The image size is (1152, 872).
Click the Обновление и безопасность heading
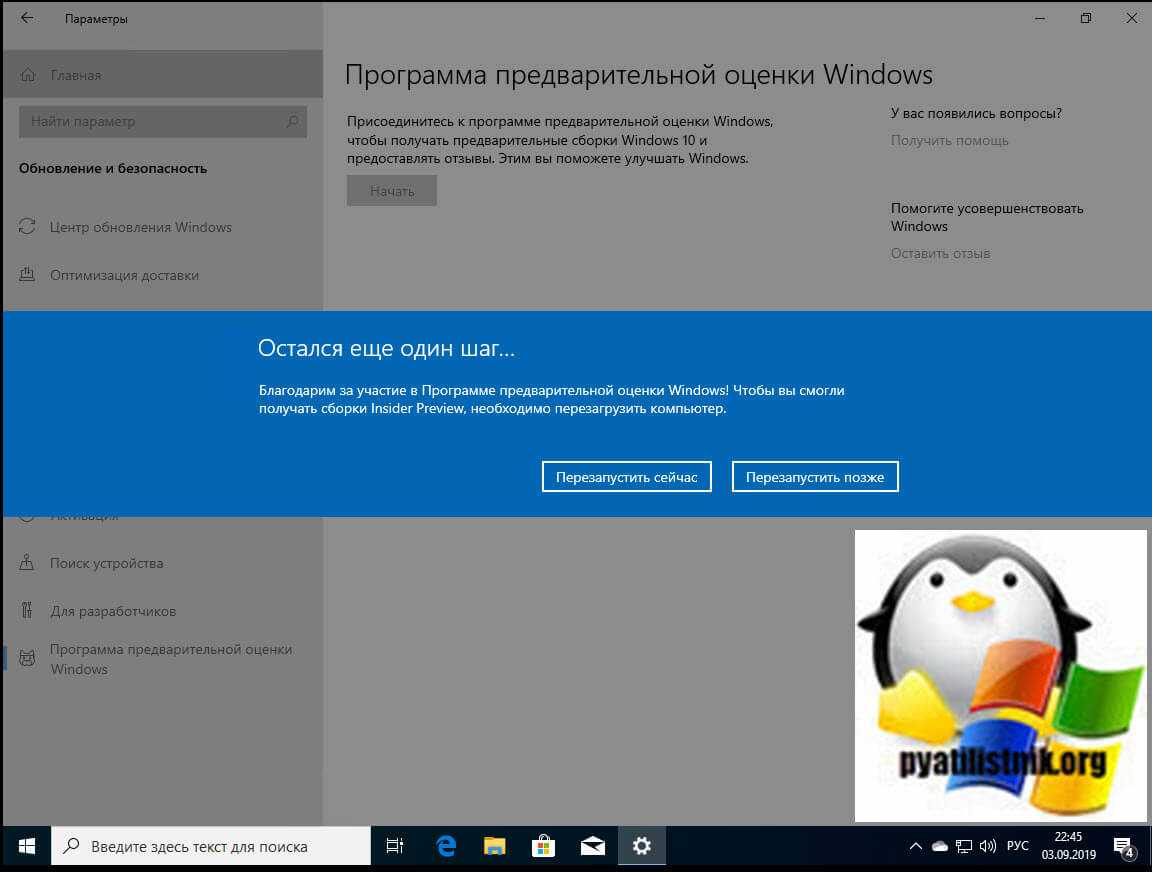pyautogui.click(x=112, y=168)
